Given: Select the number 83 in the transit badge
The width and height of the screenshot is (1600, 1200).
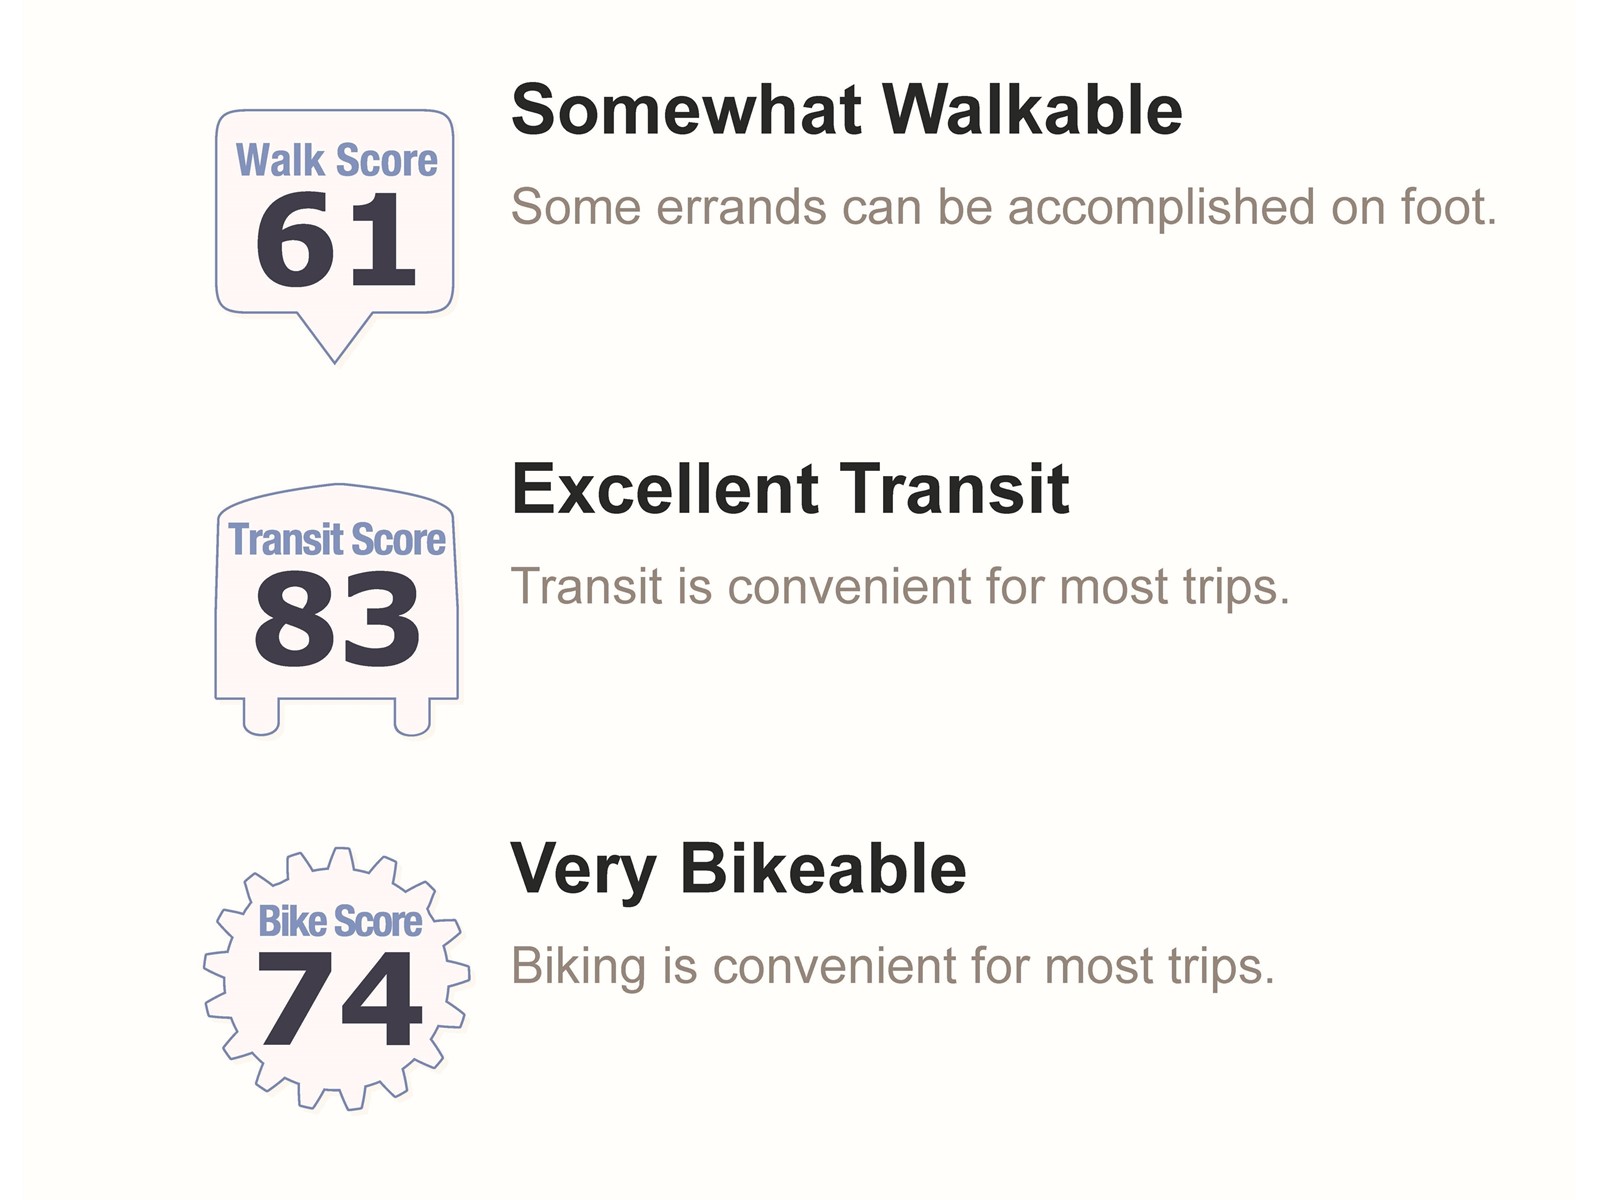Looking at the screenshot, I should 337,619.
